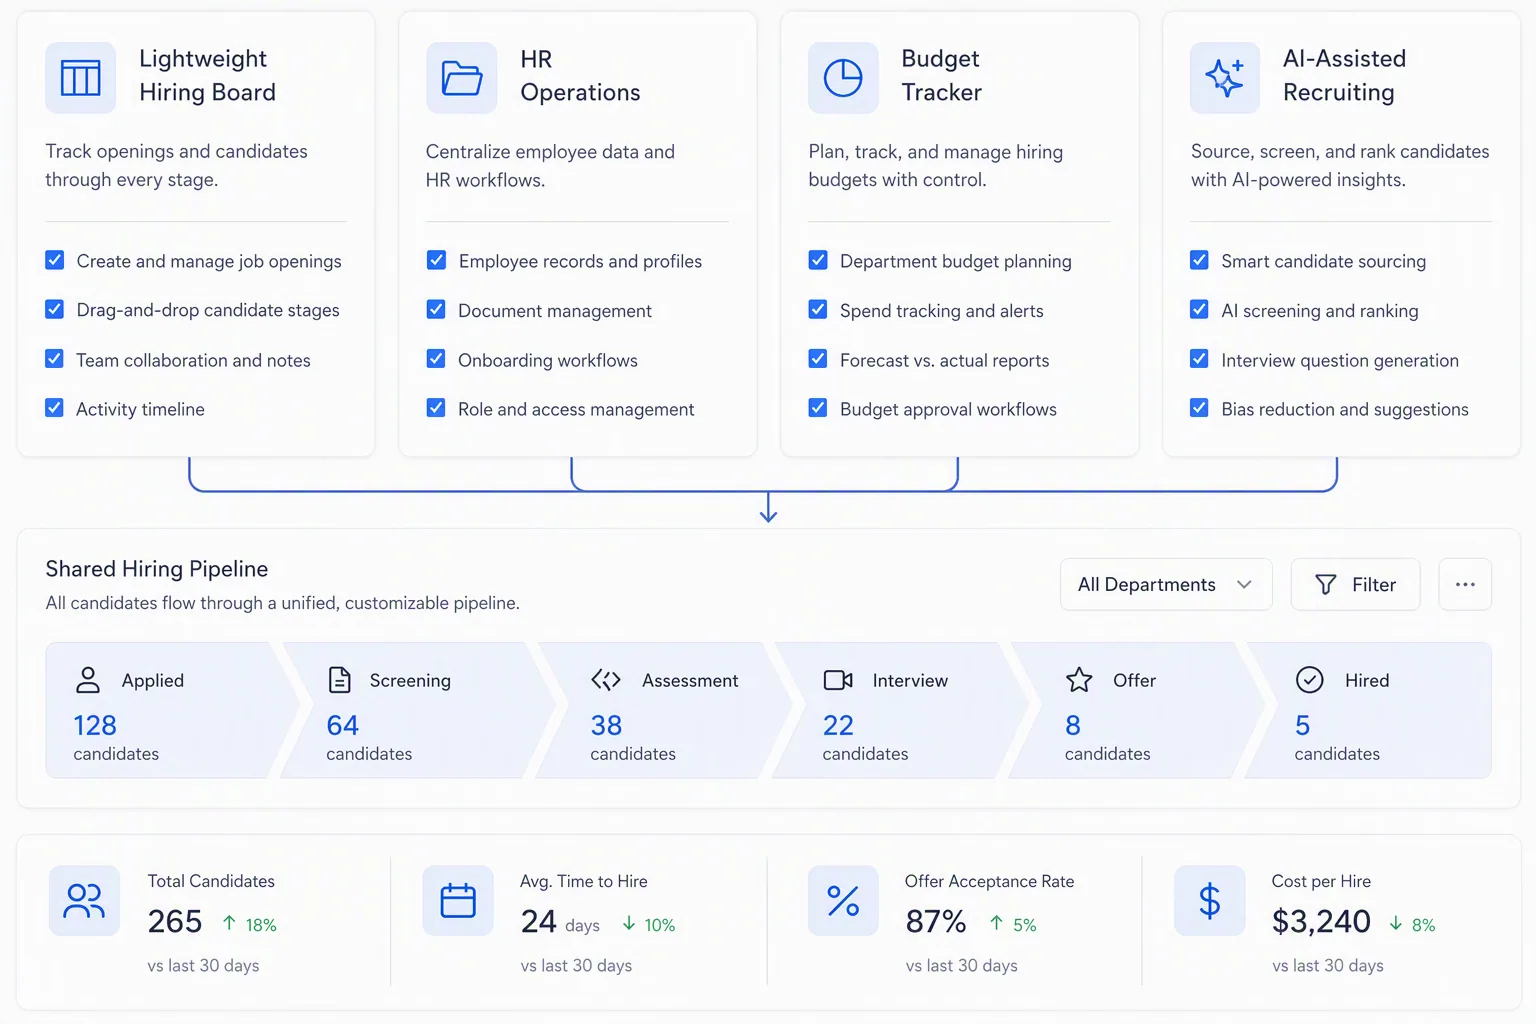Click the chevron arrow beside All Departments
Viewport: 1536px width, 1024px height.
(x=1244, y=584)
